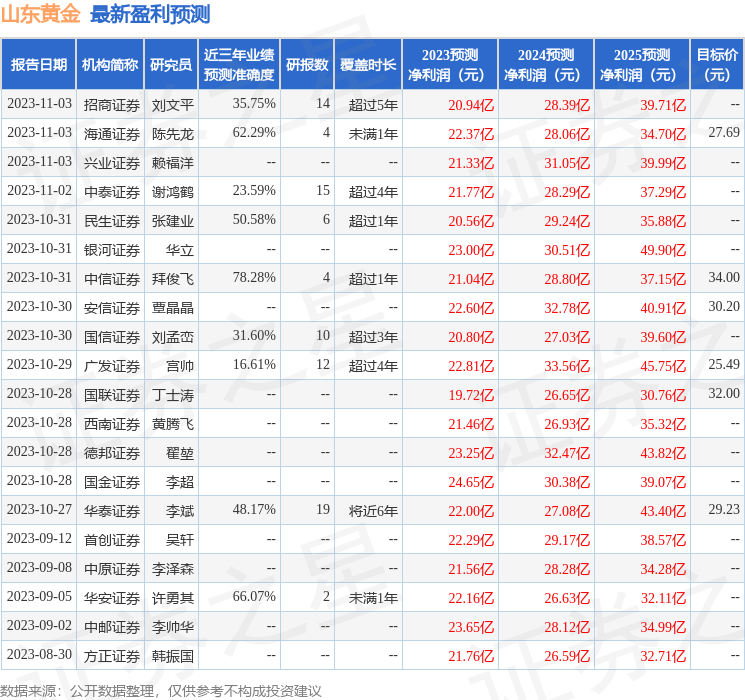Click the 中泰证券 institution cell

(112, 192)
